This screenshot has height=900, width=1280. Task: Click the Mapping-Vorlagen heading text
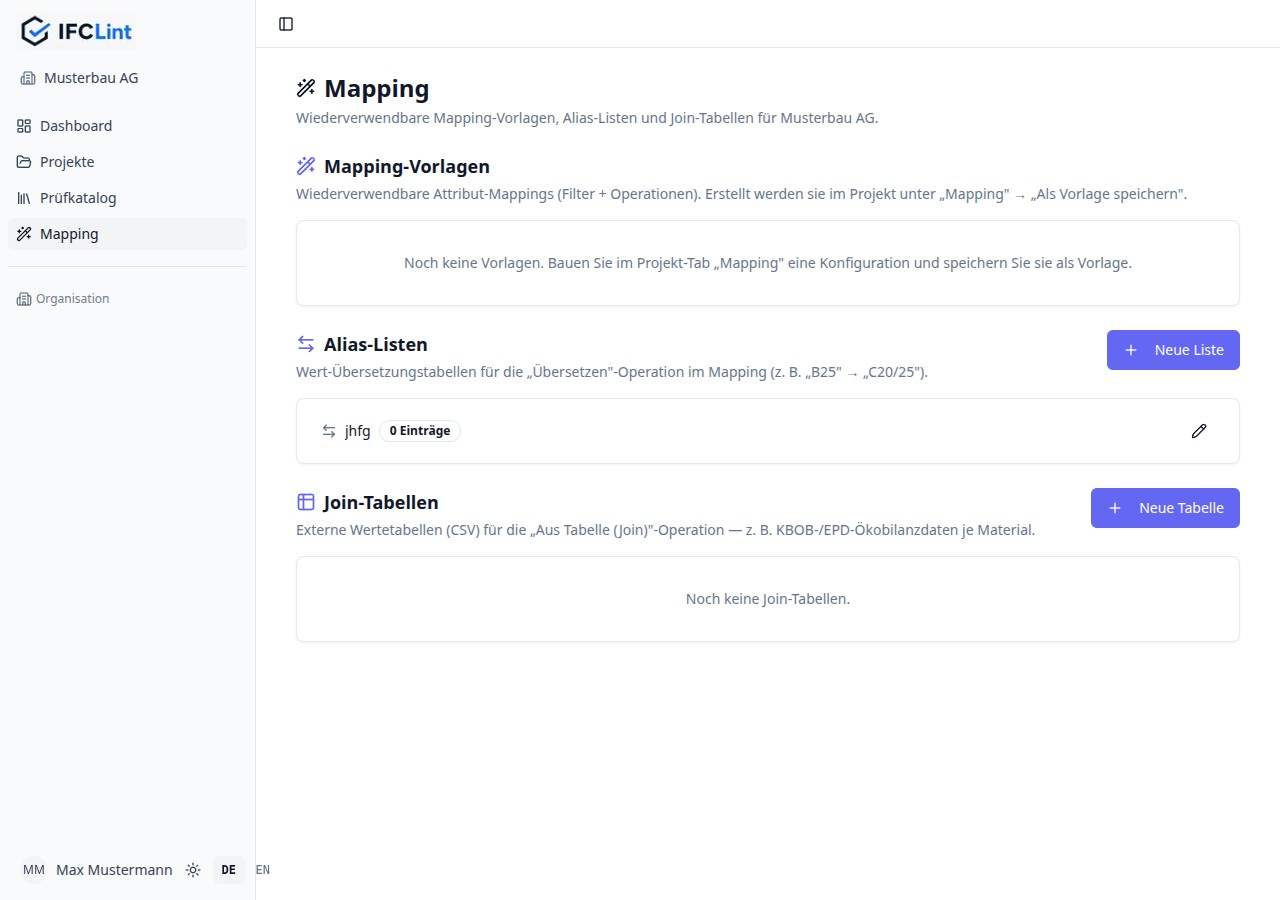point(407,166)
